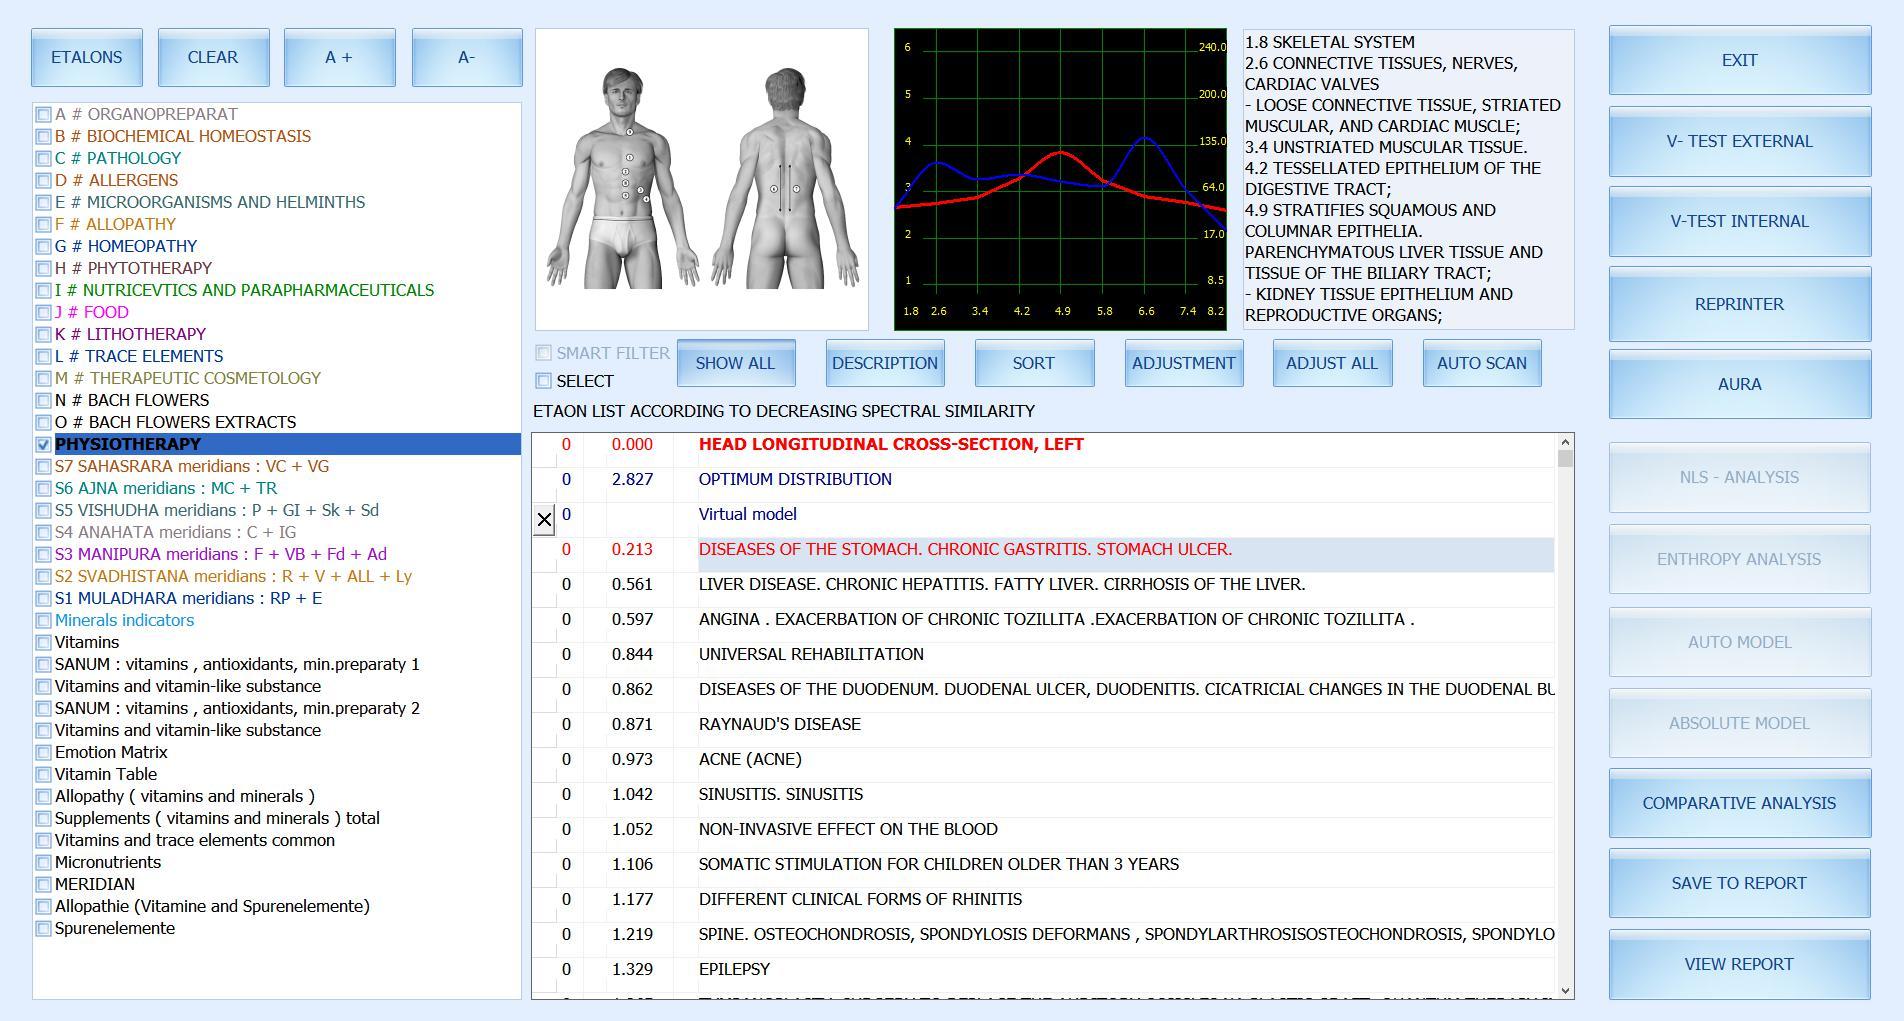Select N # BACH FLOWERS item
Image resolution: width=1904 pixels, height=1021 pixels.
tap(132, 400)
